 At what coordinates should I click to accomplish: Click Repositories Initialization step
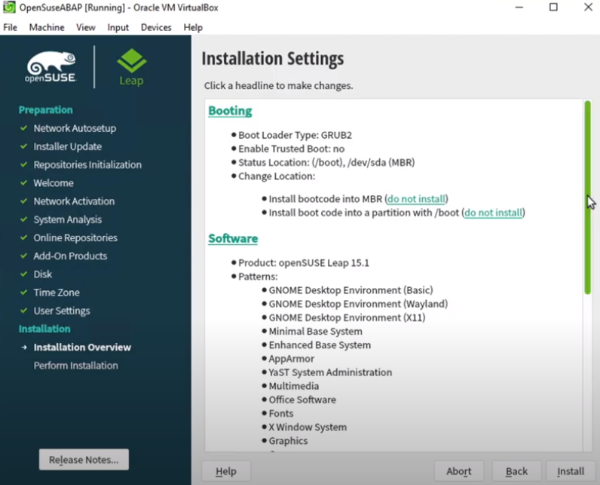tap(88, 165)
